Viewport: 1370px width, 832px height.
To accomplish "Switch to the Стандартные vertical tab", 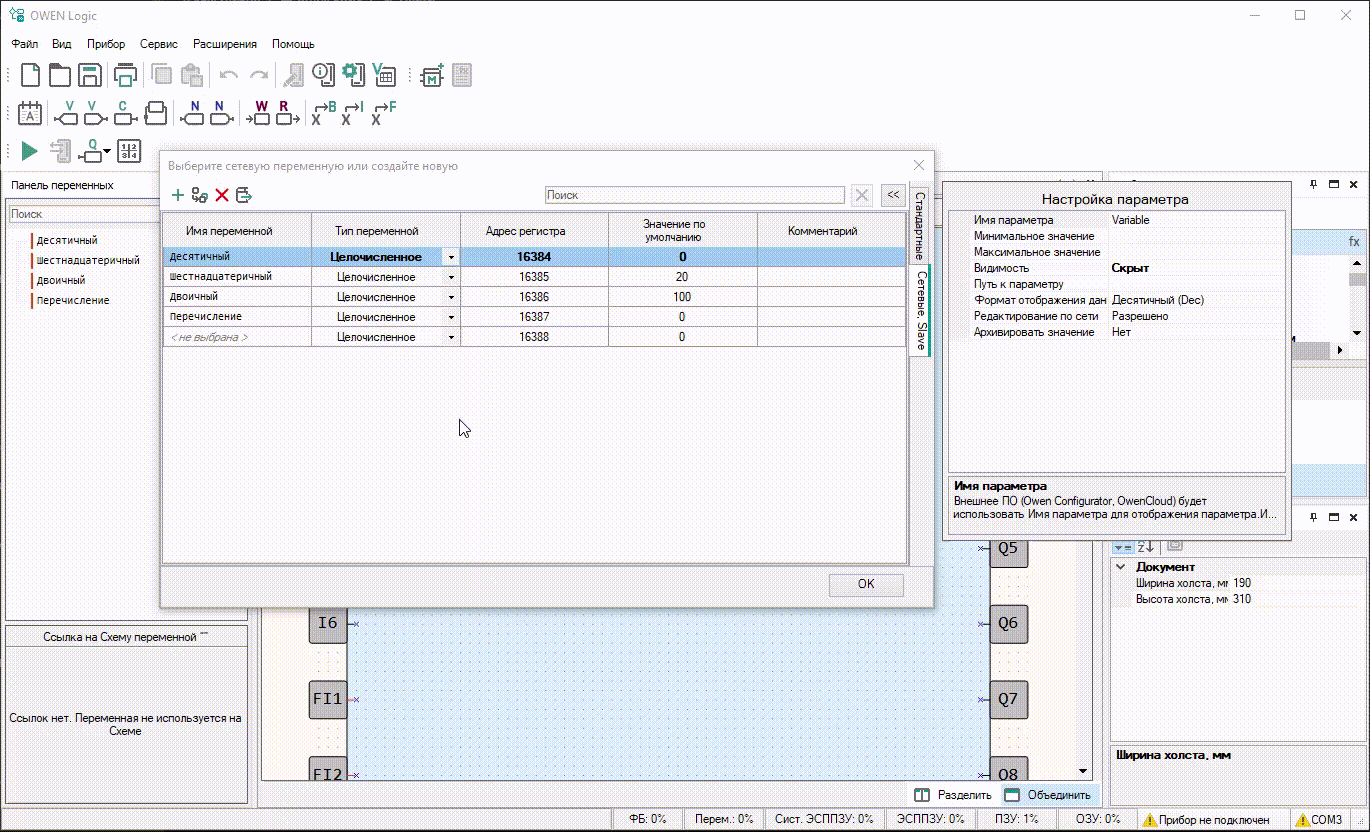I will click(920, 225).
